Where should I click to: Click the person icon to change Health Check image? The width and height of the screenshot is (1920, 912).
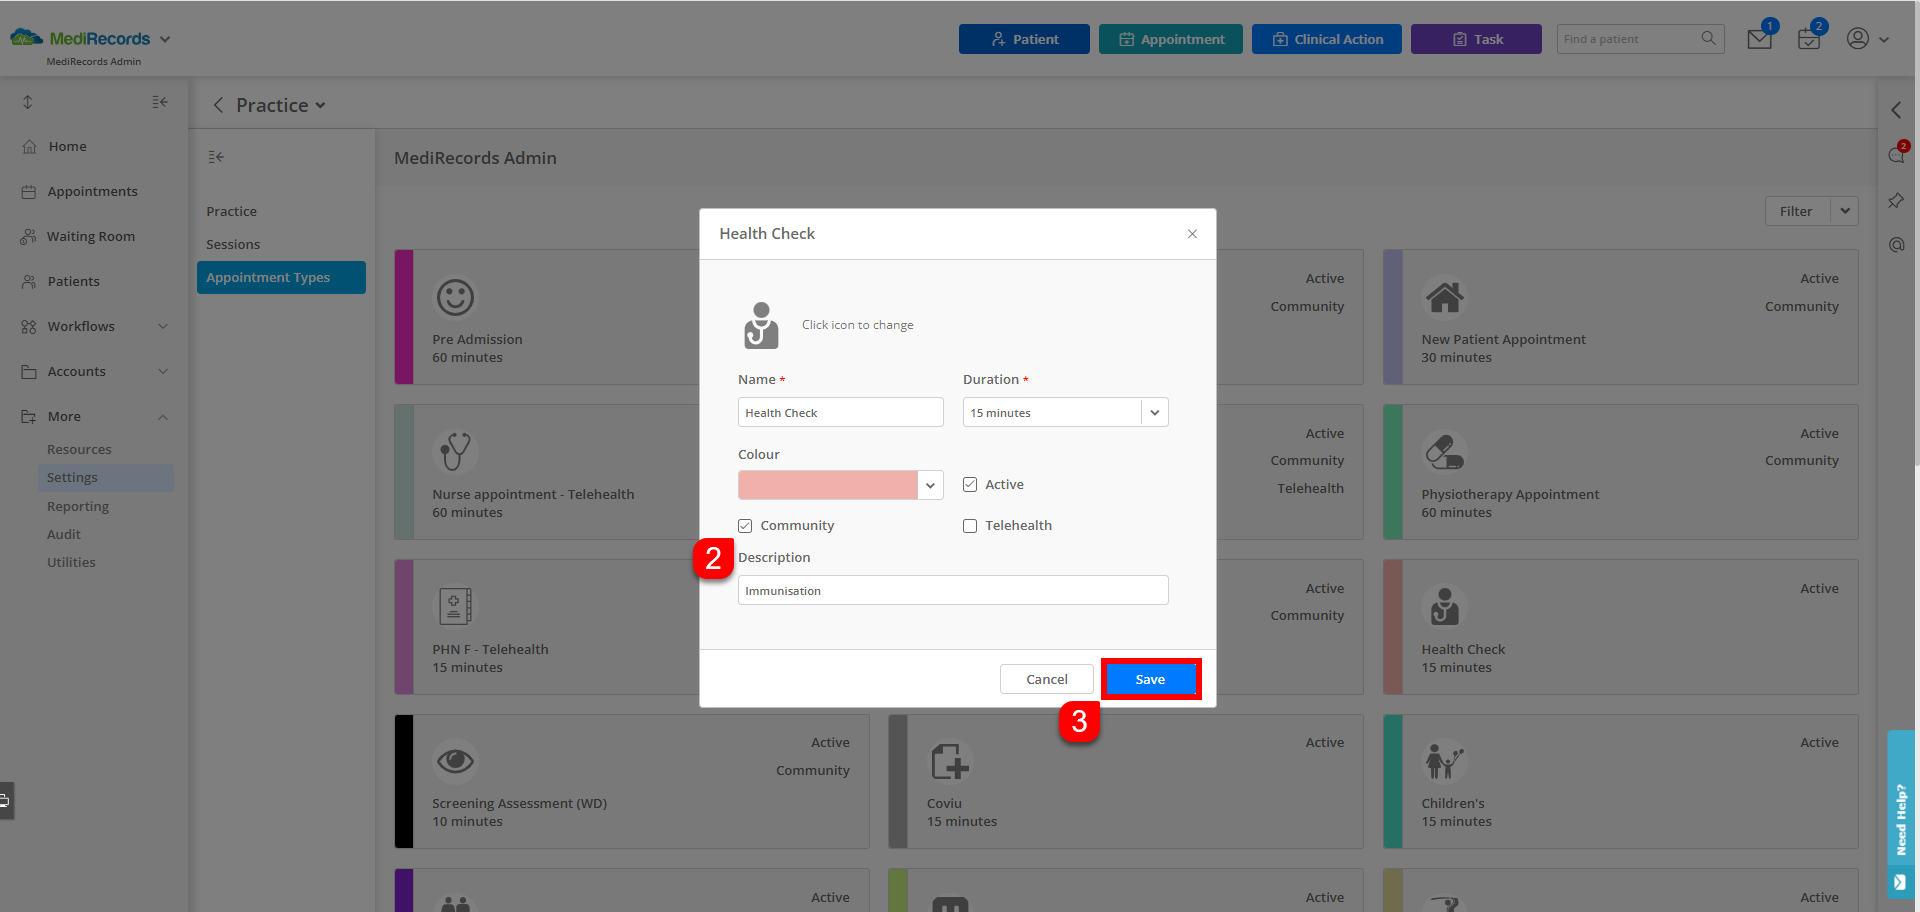(761, 324)
